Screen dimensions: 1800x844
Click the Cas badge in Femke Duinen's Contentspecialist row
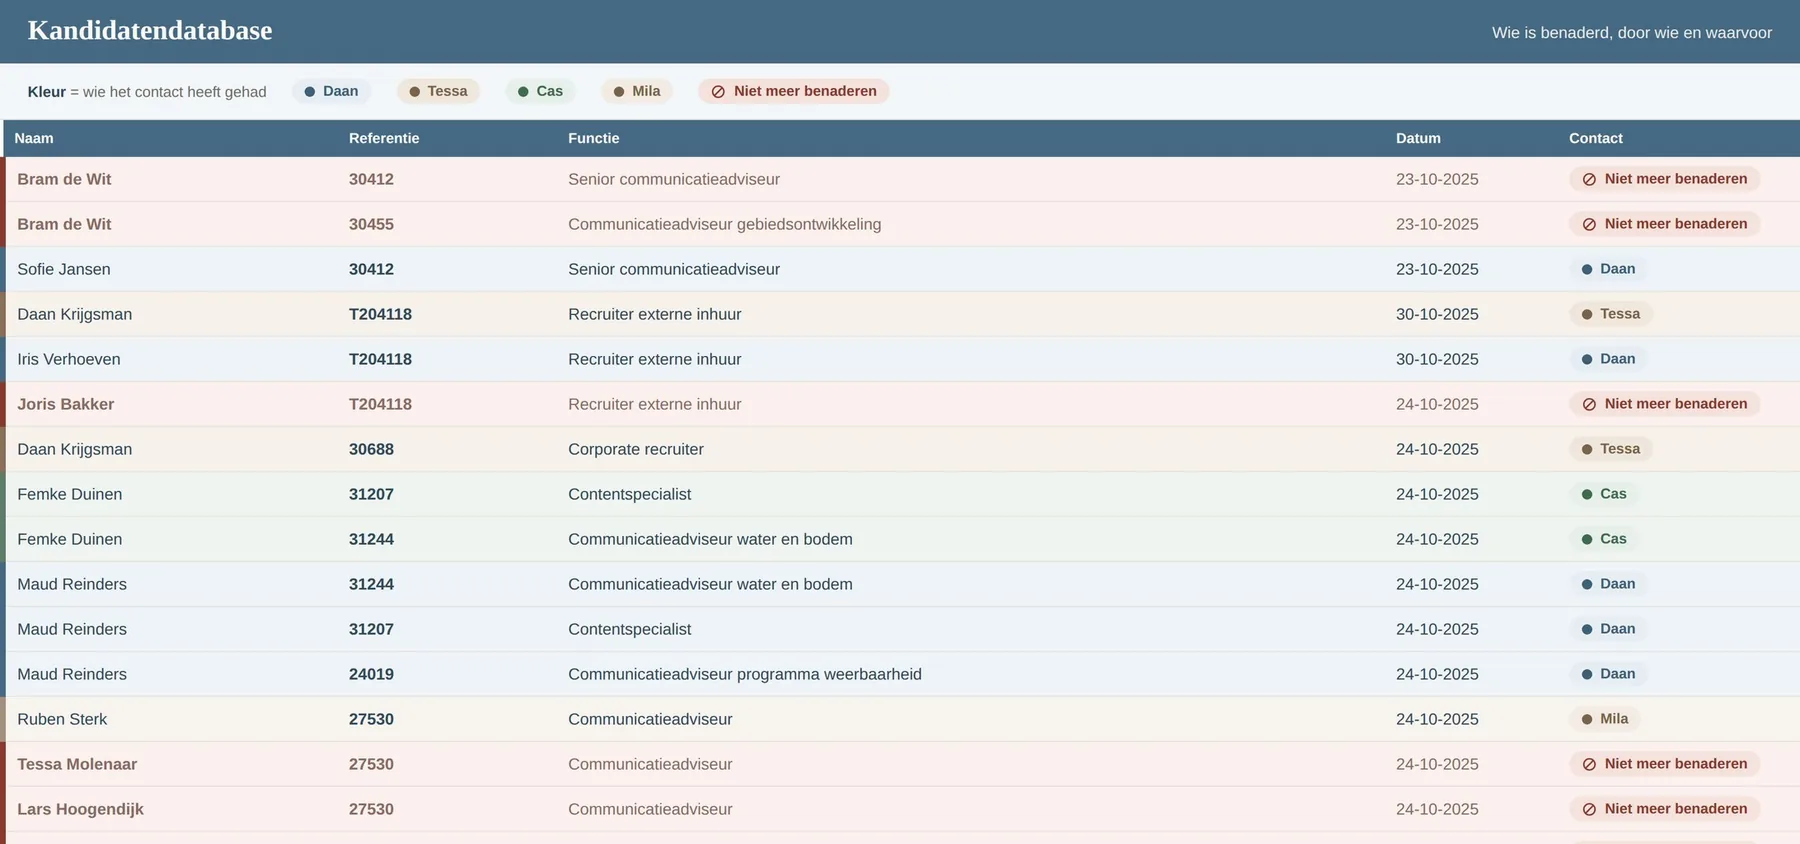(1604, 494)
